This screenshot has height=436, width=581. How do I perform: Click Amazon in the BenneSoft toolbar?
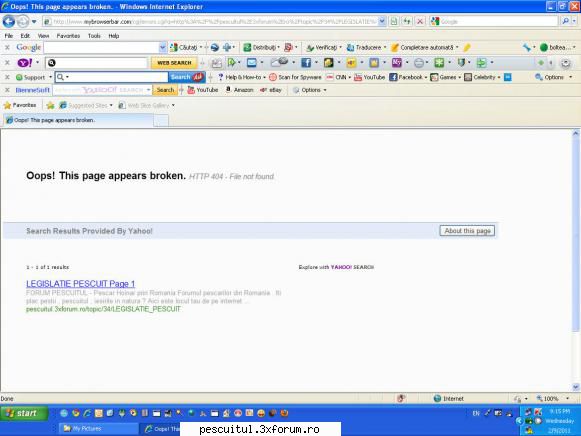coord(239,90)
